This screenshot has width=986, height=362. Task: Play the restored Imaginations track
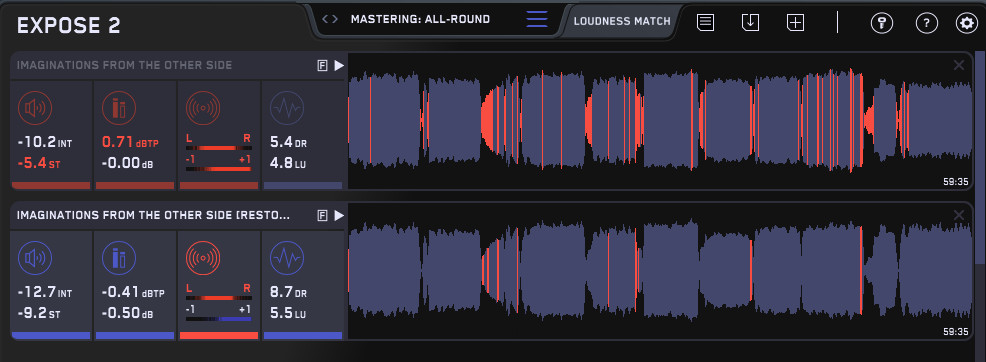click(339, 216)
